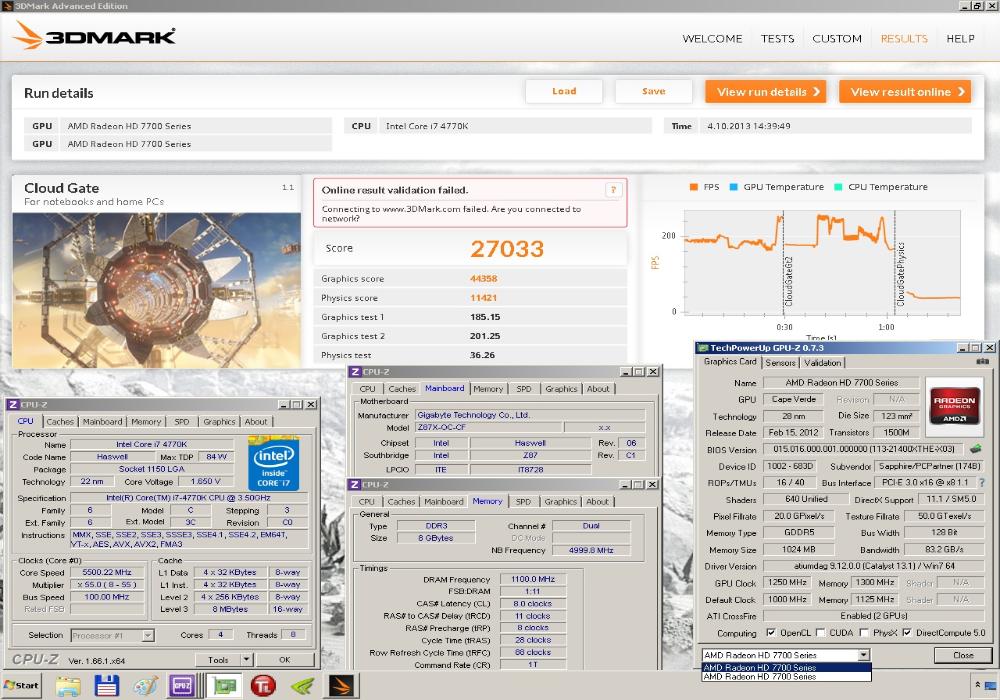Click the question mark help icon in validation box
The image size is (1000, 700).
click(x=613, y=190)
